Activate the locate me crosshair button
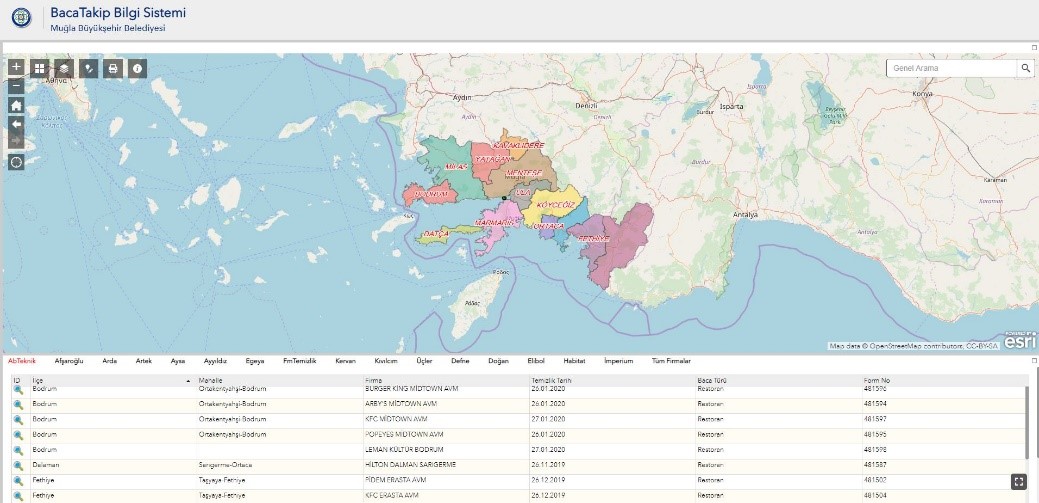 coord(17,162)
